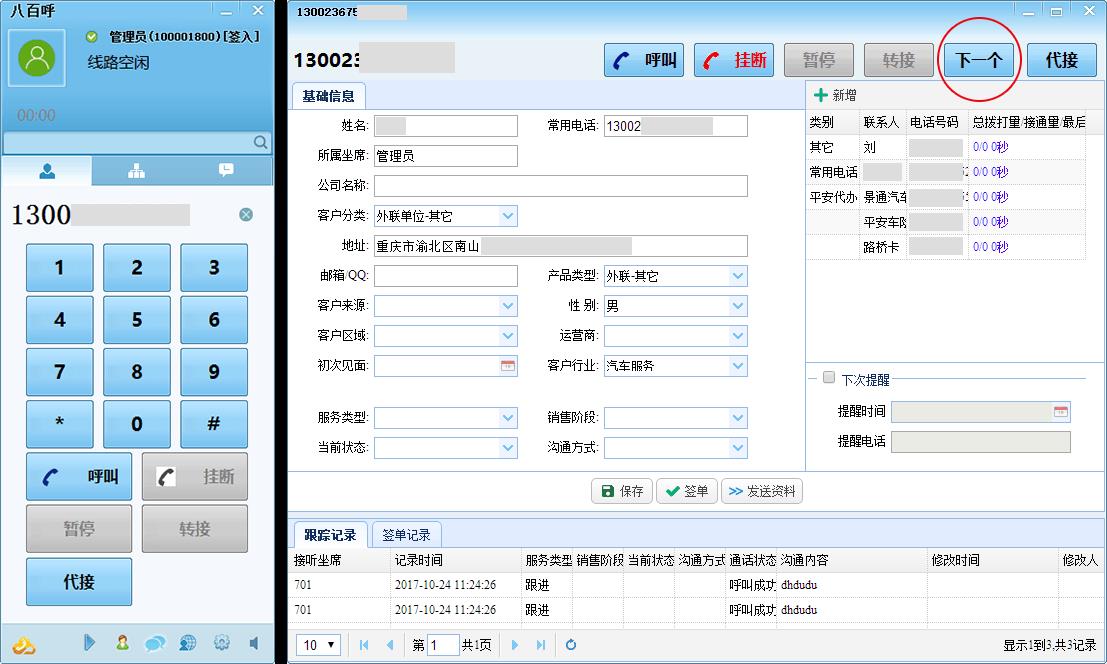The width and height of the screenshot is (1107, 664).
Task: Open the 客户分类 customer category dropdown
Action: tap(508, 216)
